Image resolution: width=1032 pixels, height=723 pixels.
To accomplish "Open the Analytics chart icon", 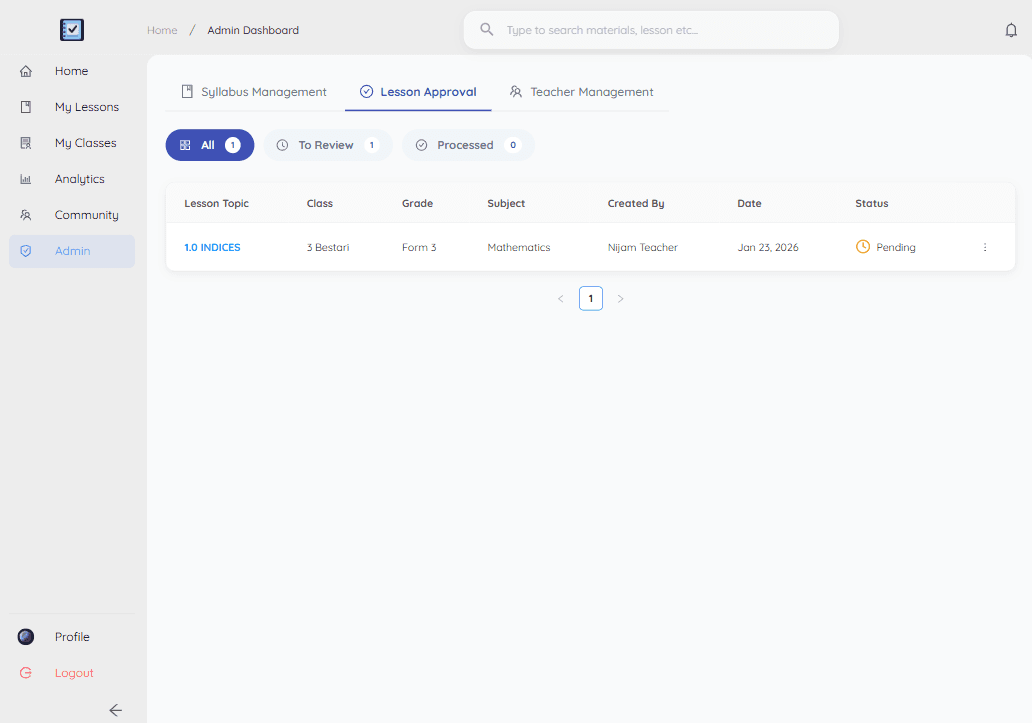I will (x=25, y=179).
